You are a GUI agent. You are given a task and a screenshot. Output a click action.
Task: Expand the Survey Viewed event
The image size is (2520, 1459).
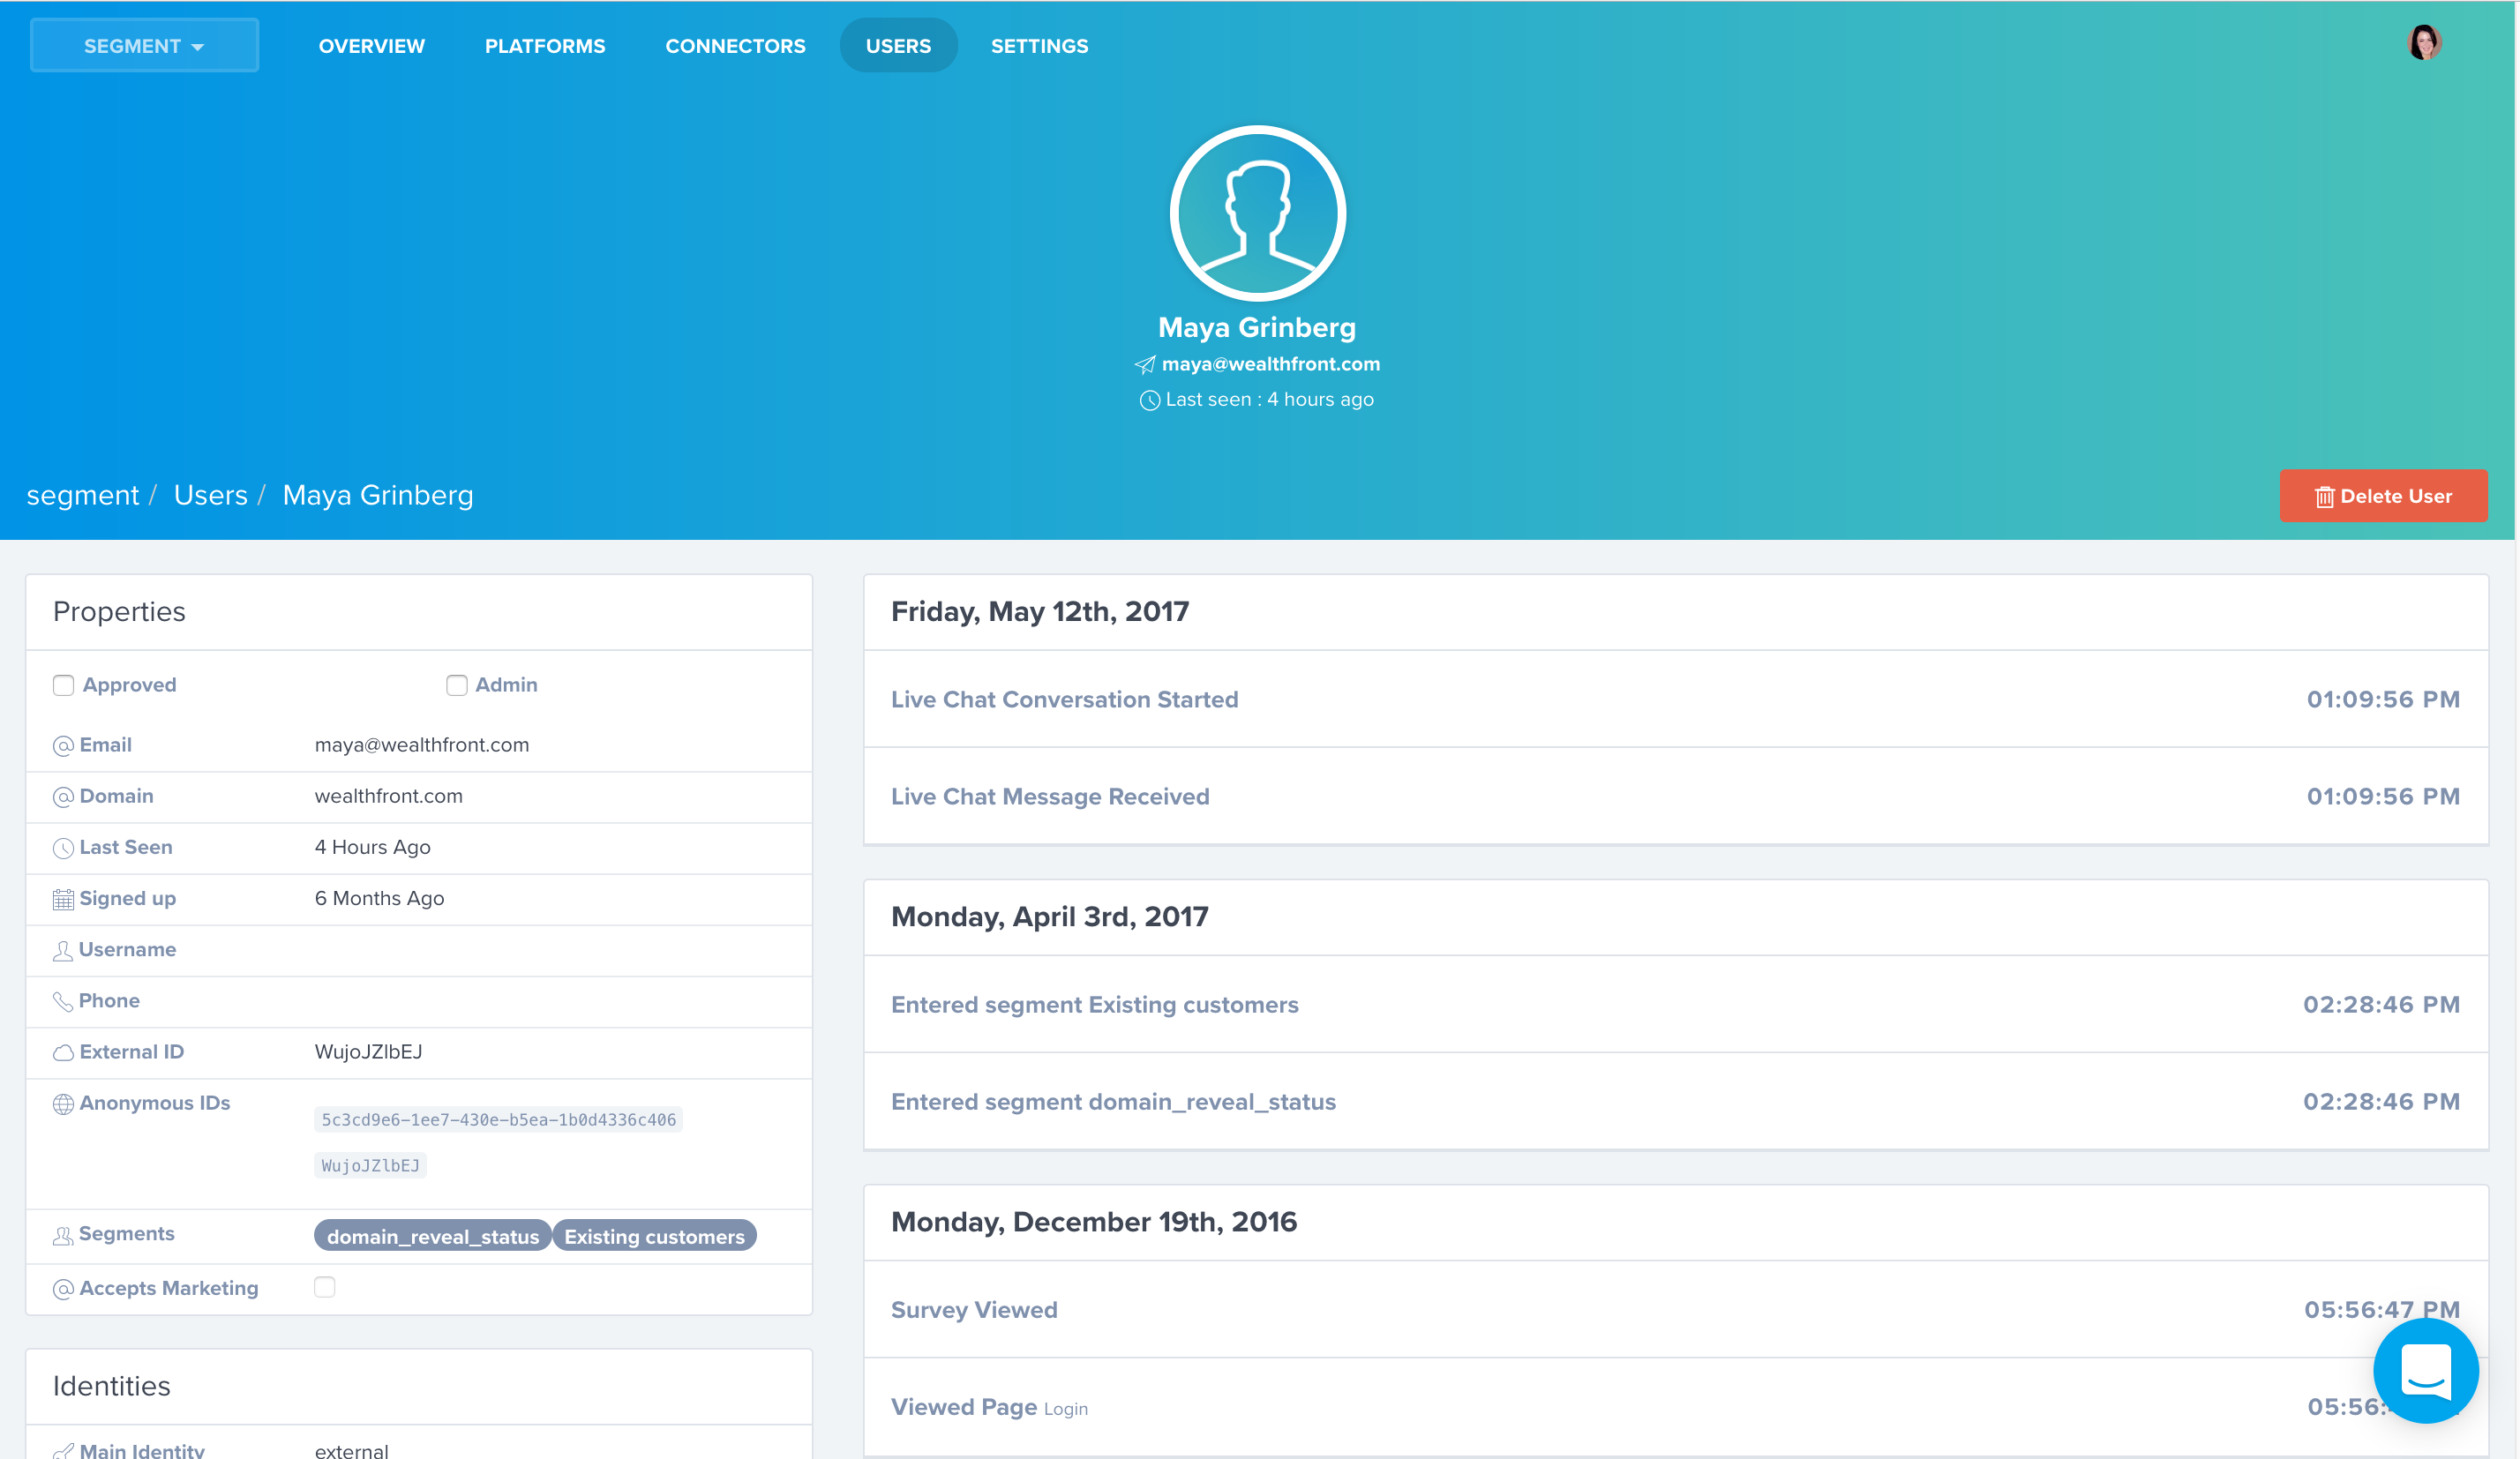point(1675,1309)
